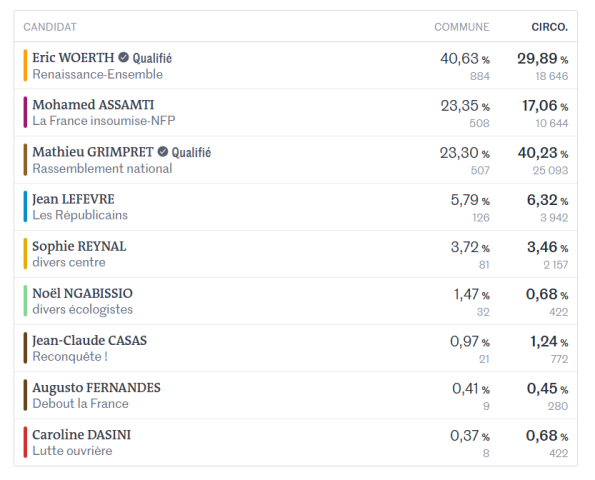This screenshot has height=480, width=595.
Task: Click Jean LEFEVRE candidate row name
Action: [73, 199]
